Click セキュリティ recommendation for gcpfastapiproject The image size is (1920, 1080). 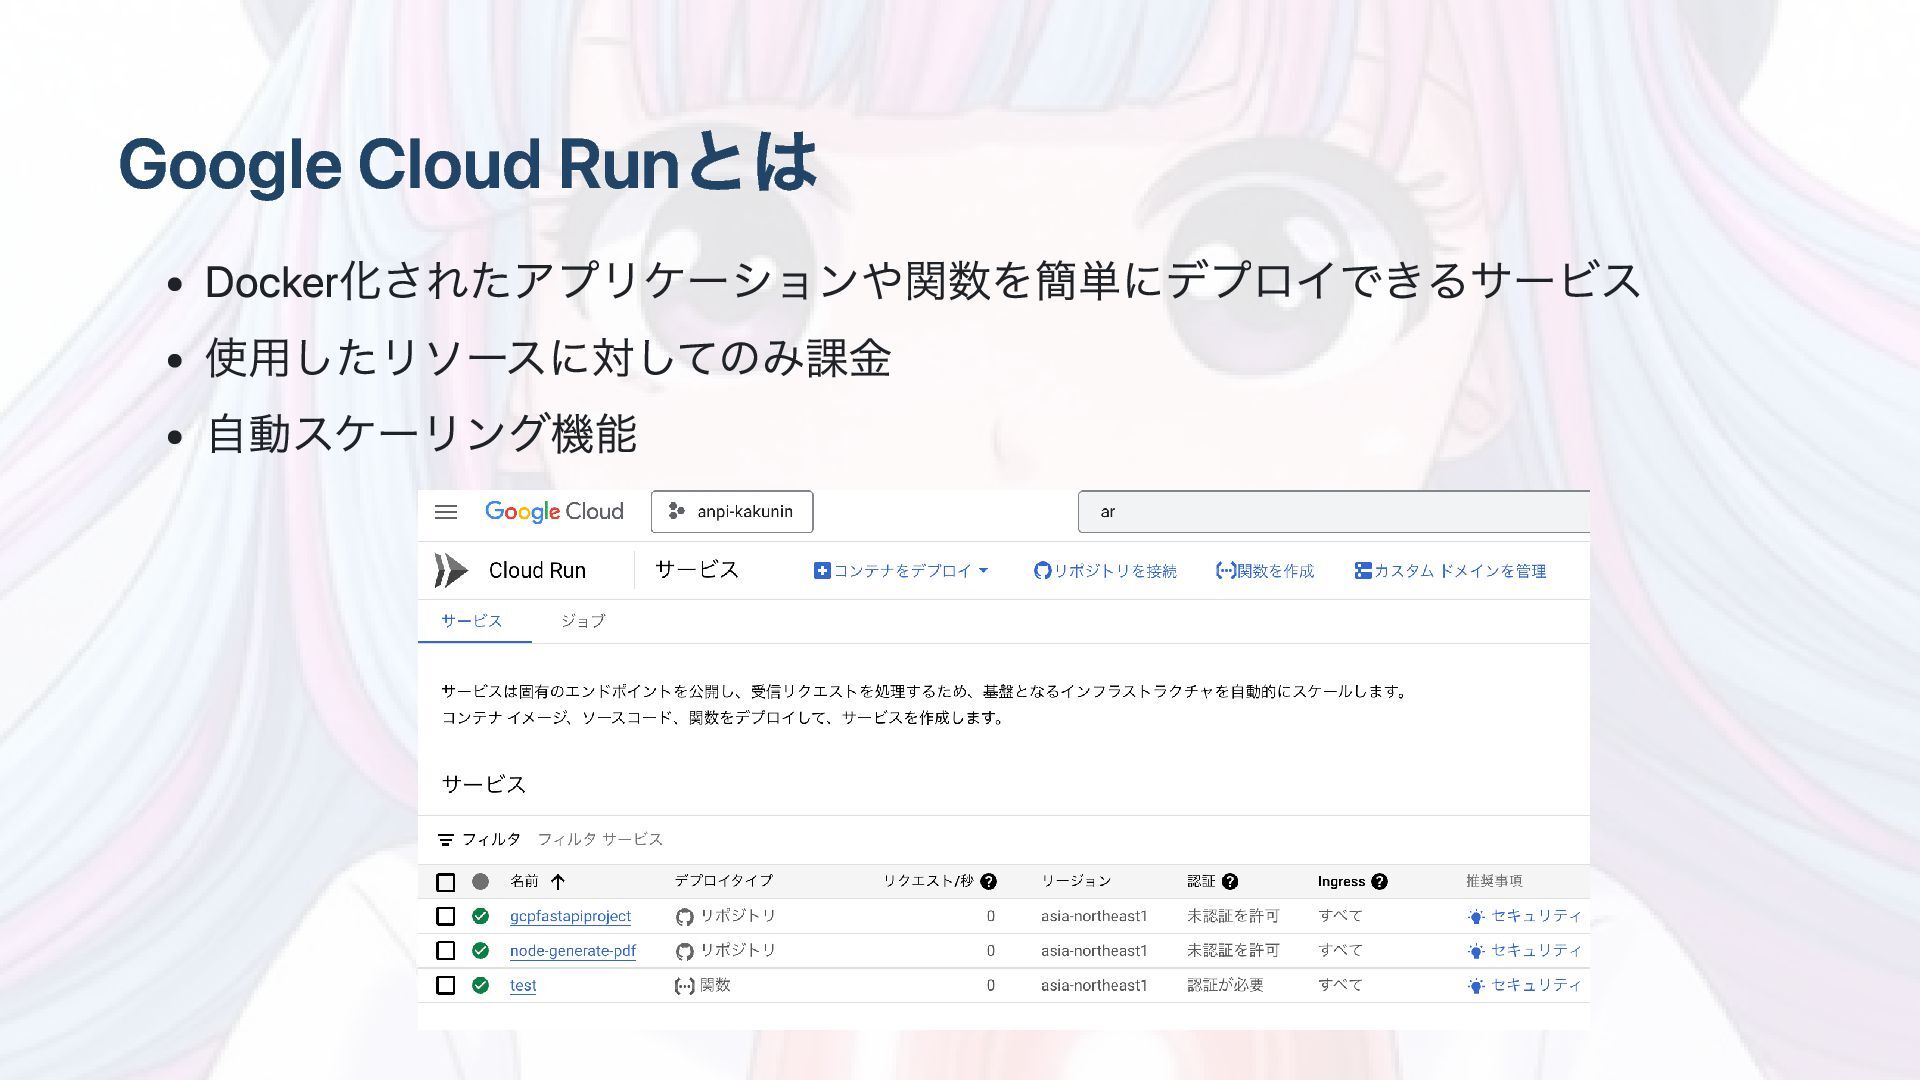point(1525,916)
